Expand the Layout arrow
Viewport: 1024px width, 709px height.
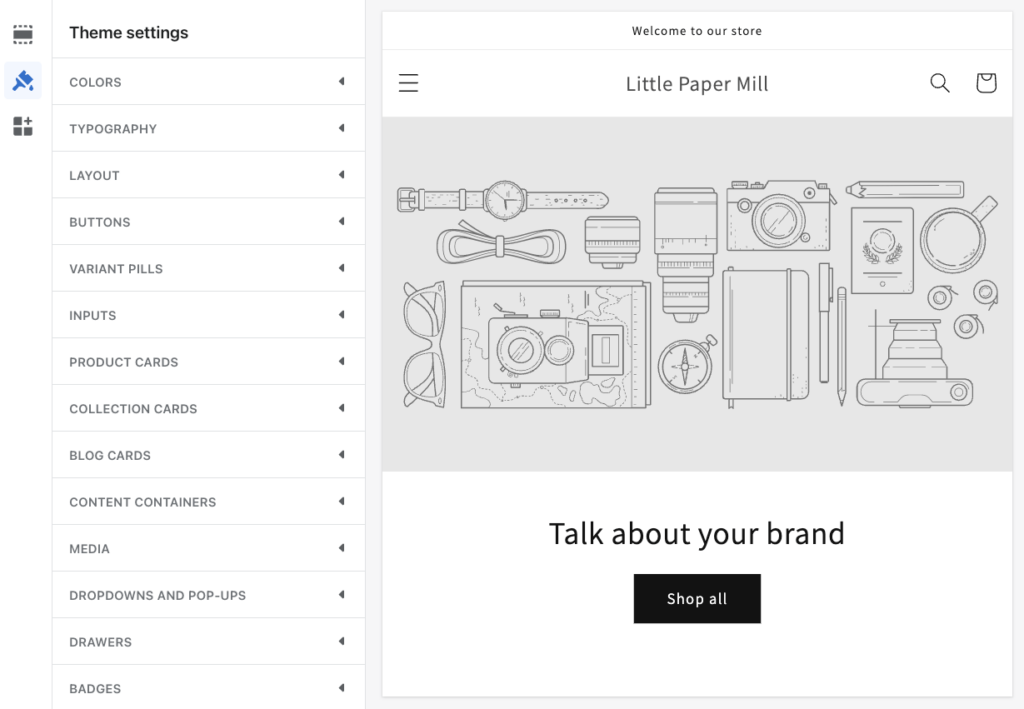tap(342, 175)
